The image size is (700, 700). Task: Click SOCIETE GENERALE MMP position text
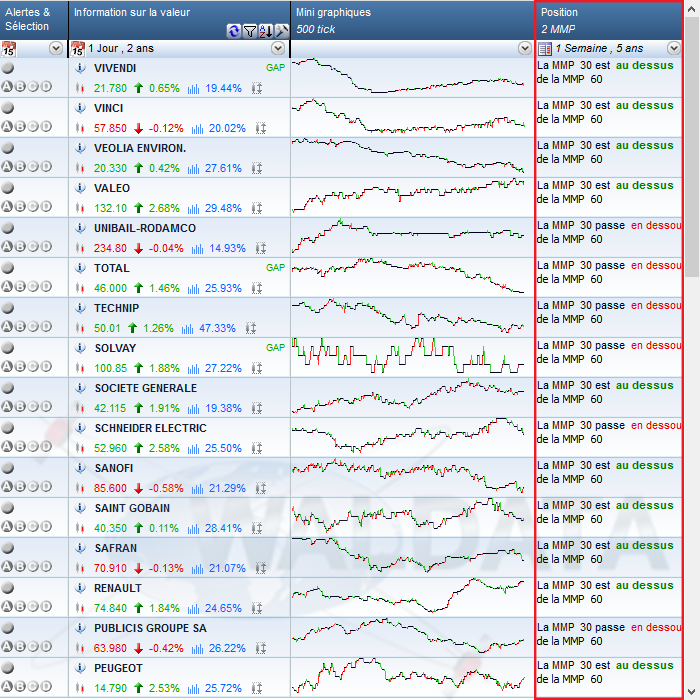point(605,392)
